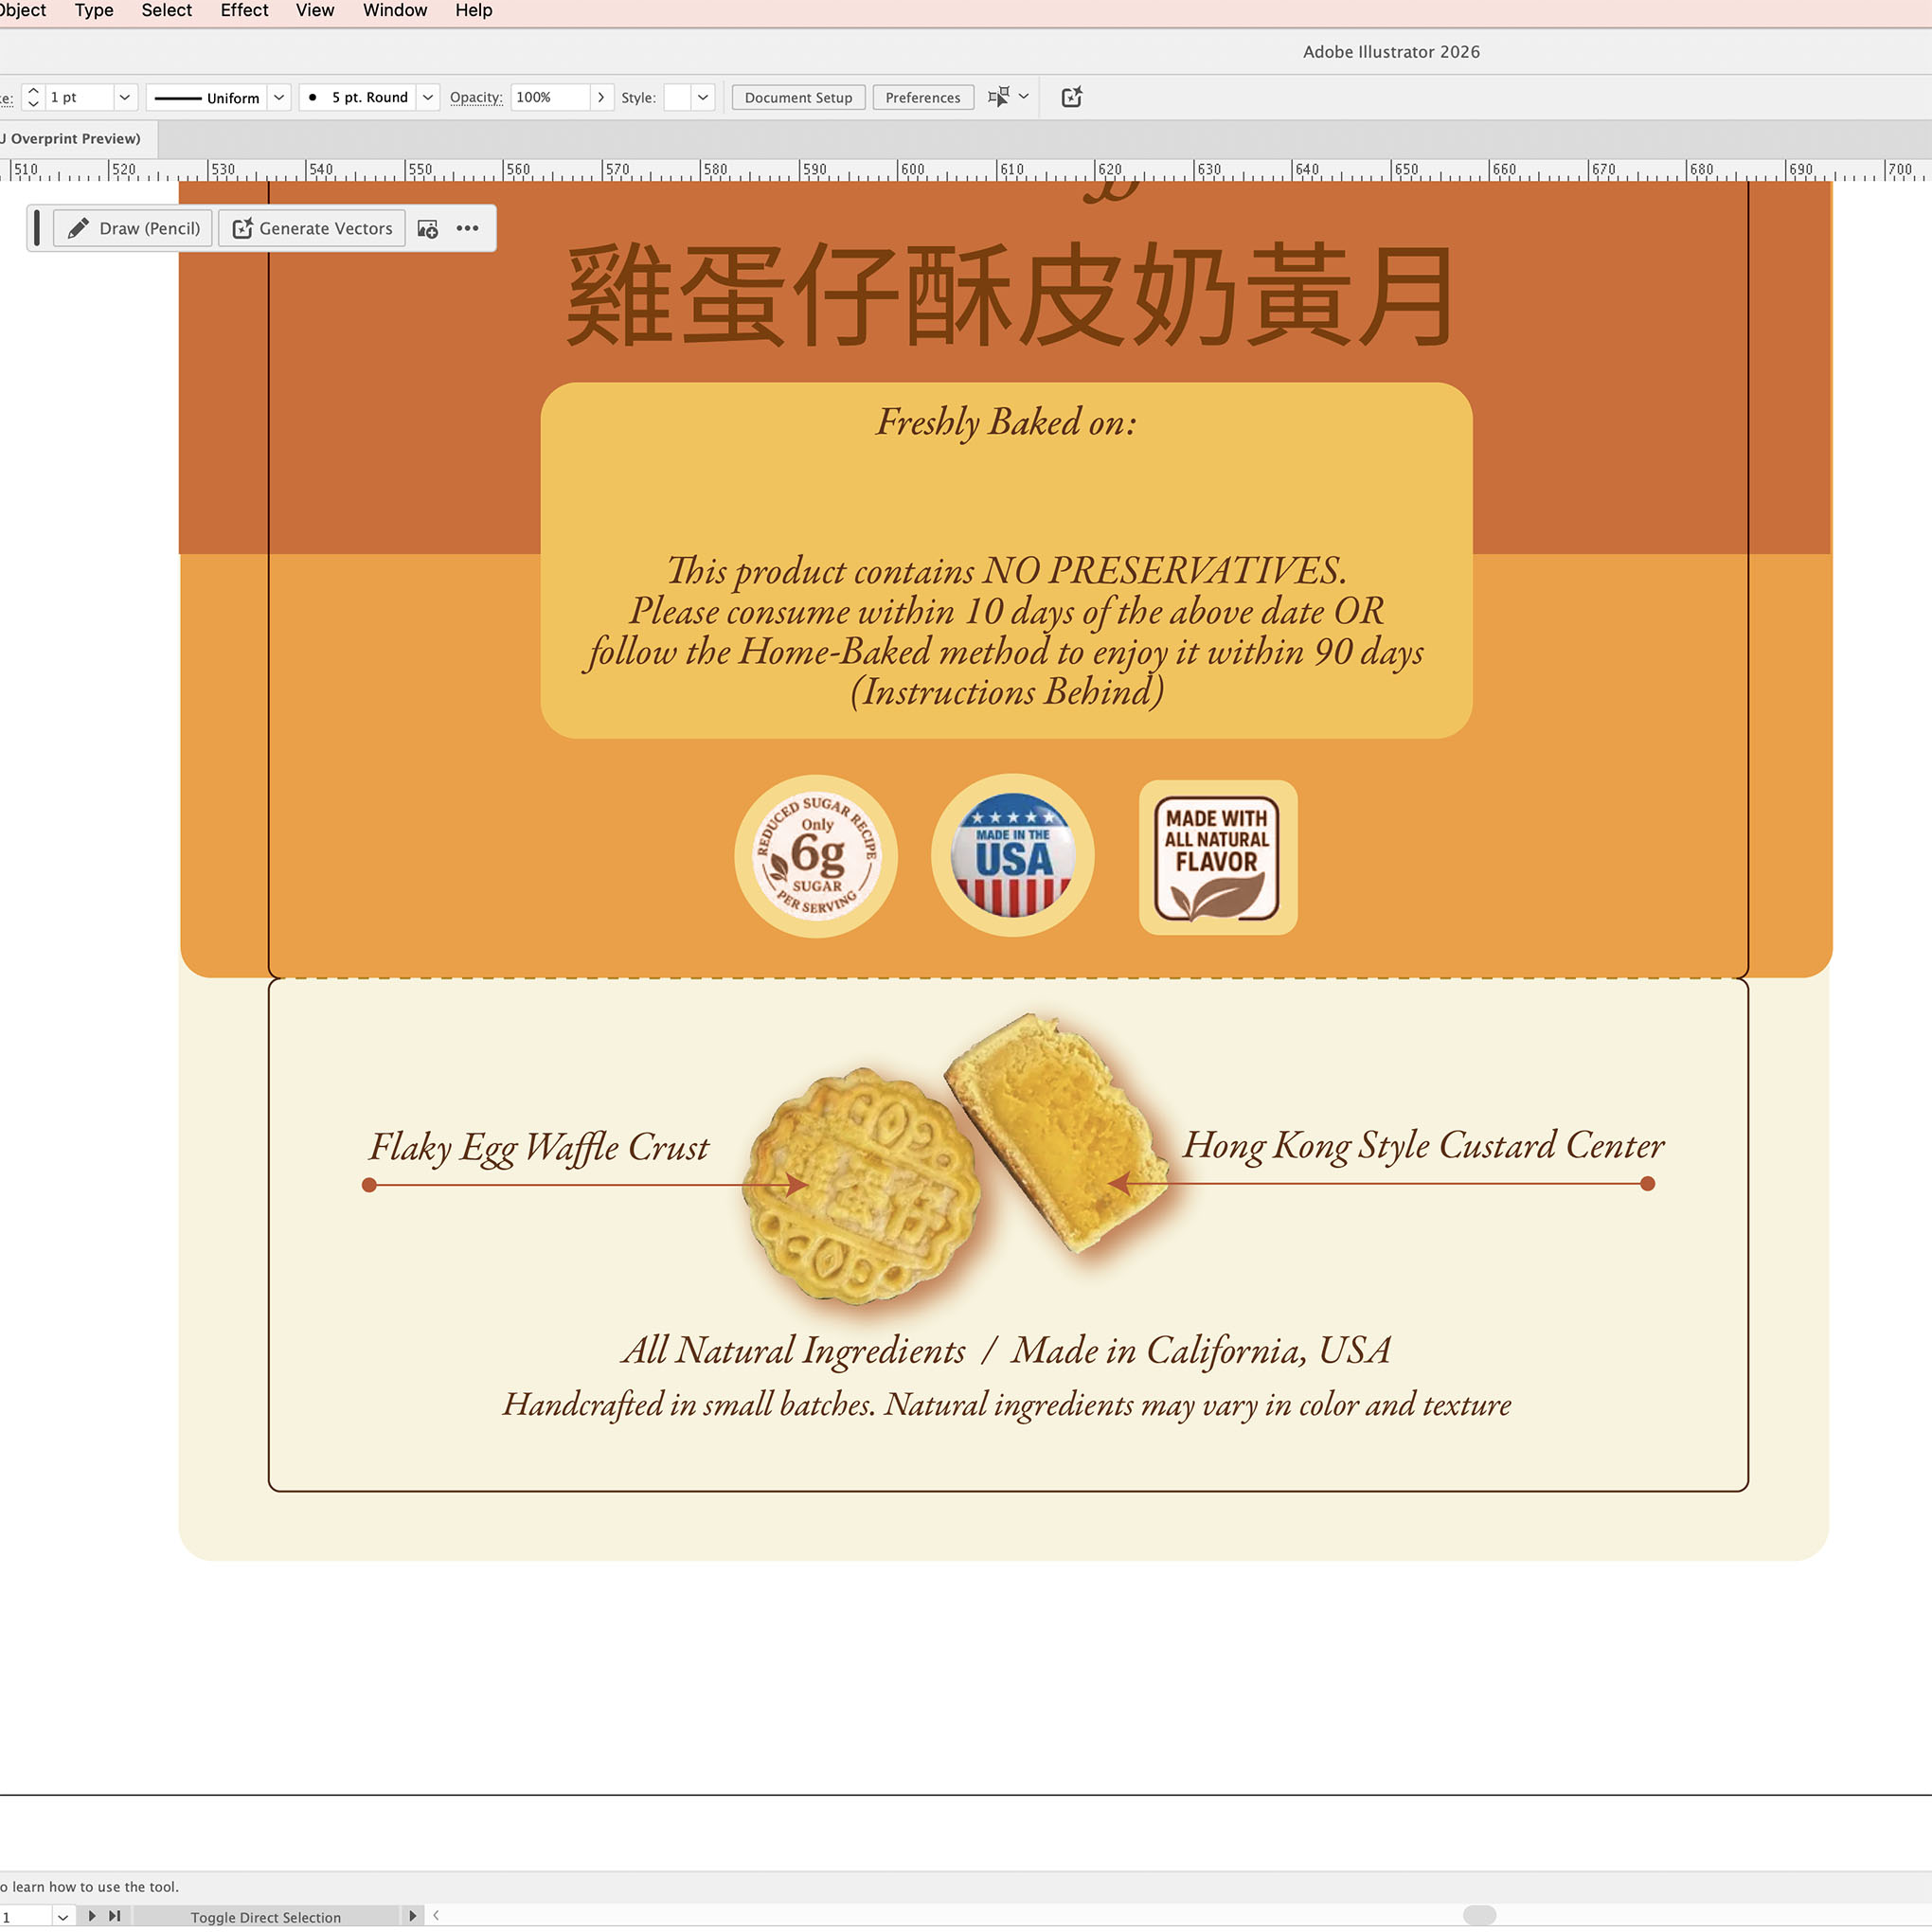This screenshot has width=1932, height=1932.
Task: Expand the Opacity slider arrow
Action: point(601,97)
